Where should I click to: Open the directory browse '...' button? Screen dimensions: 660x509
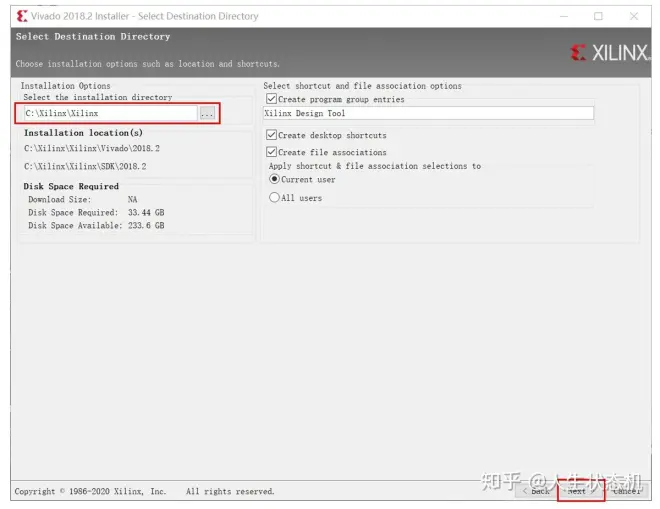pos(207,113)
